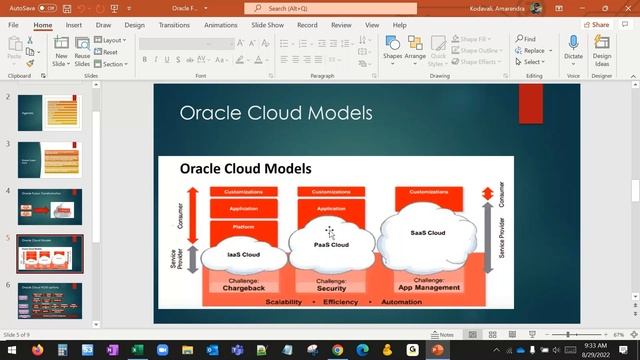Collapse the ribbon chevron
The height and width of the screenshot is (360, 640).
[633, 76]
